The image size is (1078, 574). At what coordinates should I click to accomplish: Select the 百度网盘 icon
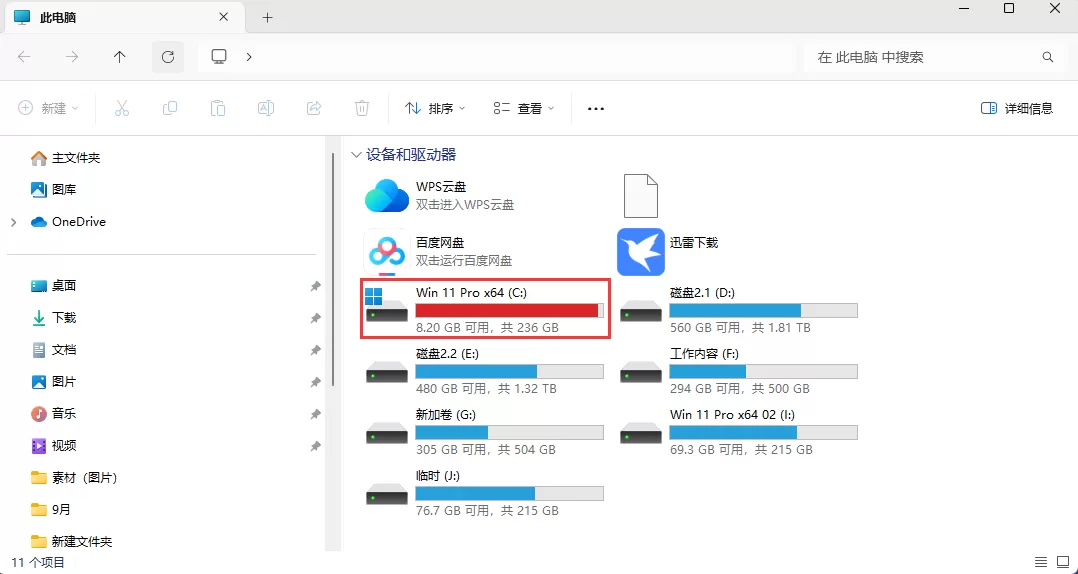click(386, 252)
